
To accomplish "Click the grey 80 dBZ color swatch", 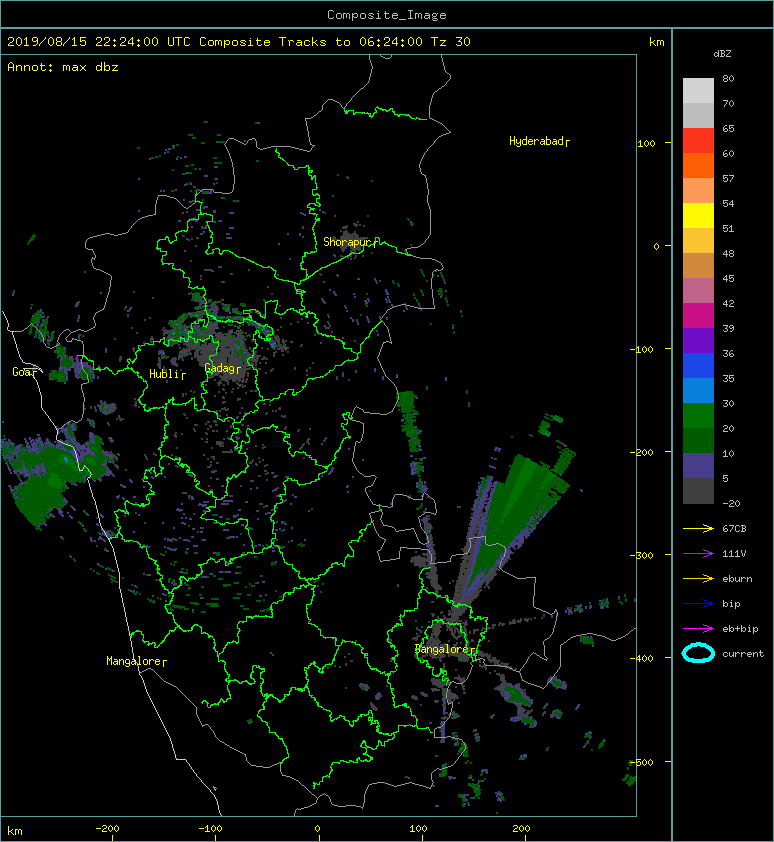I will pyautogui.click(x=698, y=90).
